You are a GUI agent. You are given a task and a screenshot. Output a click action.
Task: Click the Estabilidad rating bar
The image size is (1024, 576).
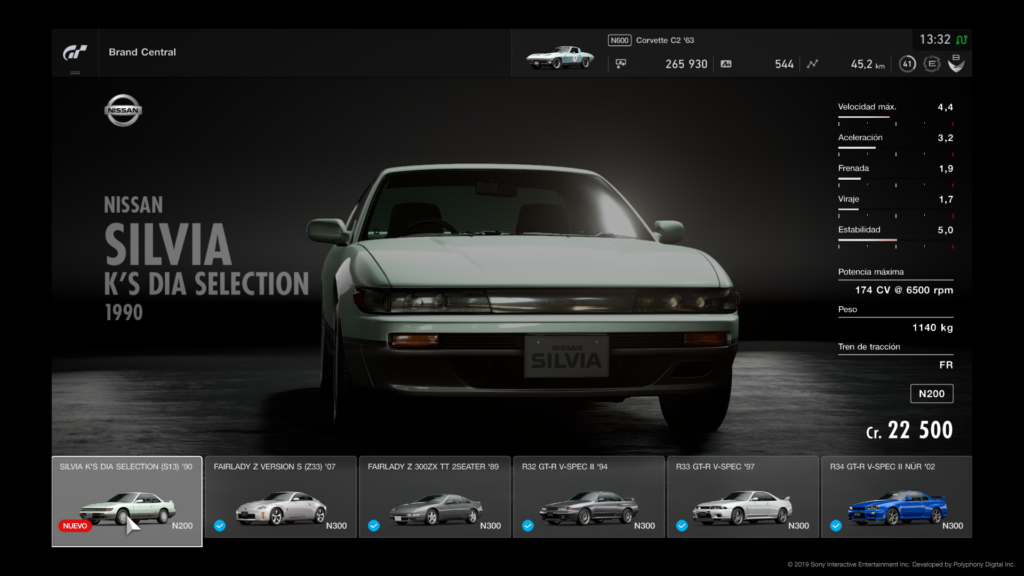coord(895,240)
